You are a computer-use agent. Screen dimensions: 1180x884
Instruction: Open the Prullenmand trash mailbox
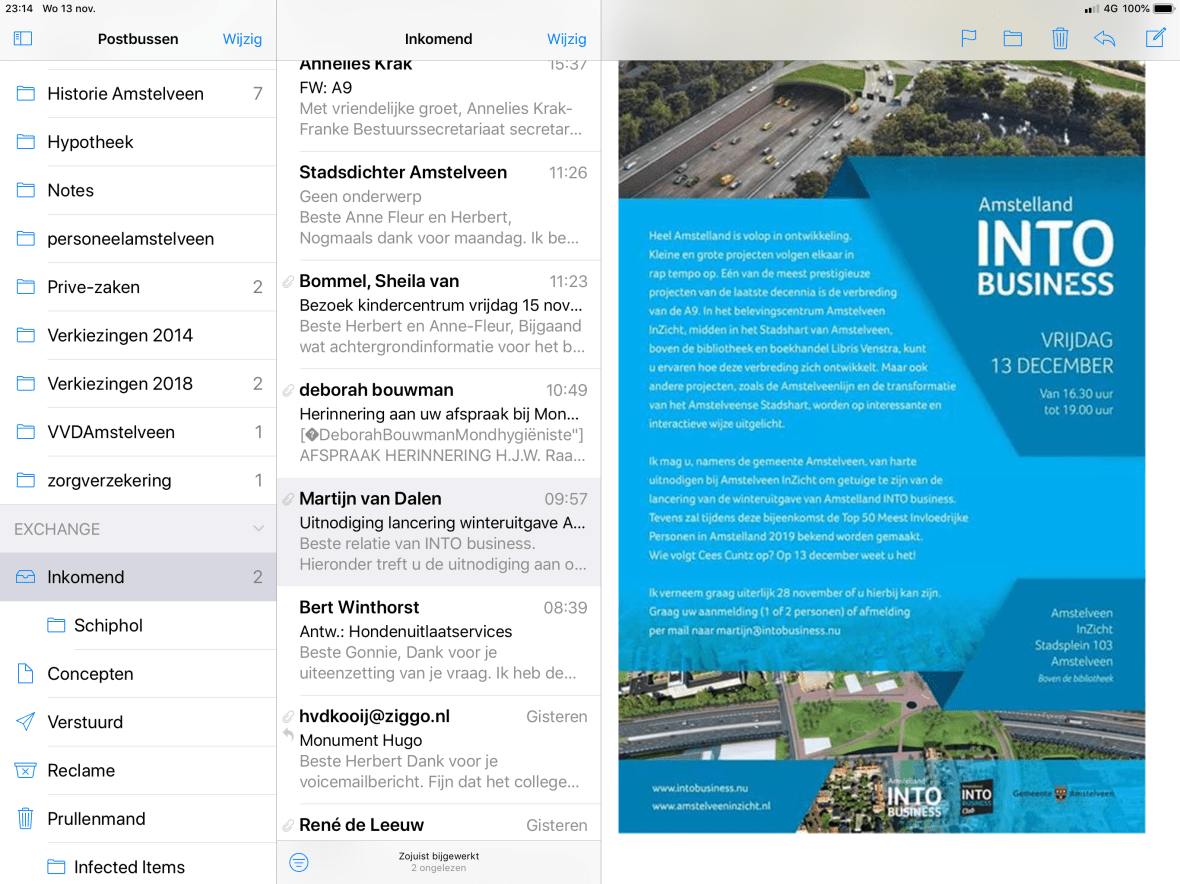point(96,819)
